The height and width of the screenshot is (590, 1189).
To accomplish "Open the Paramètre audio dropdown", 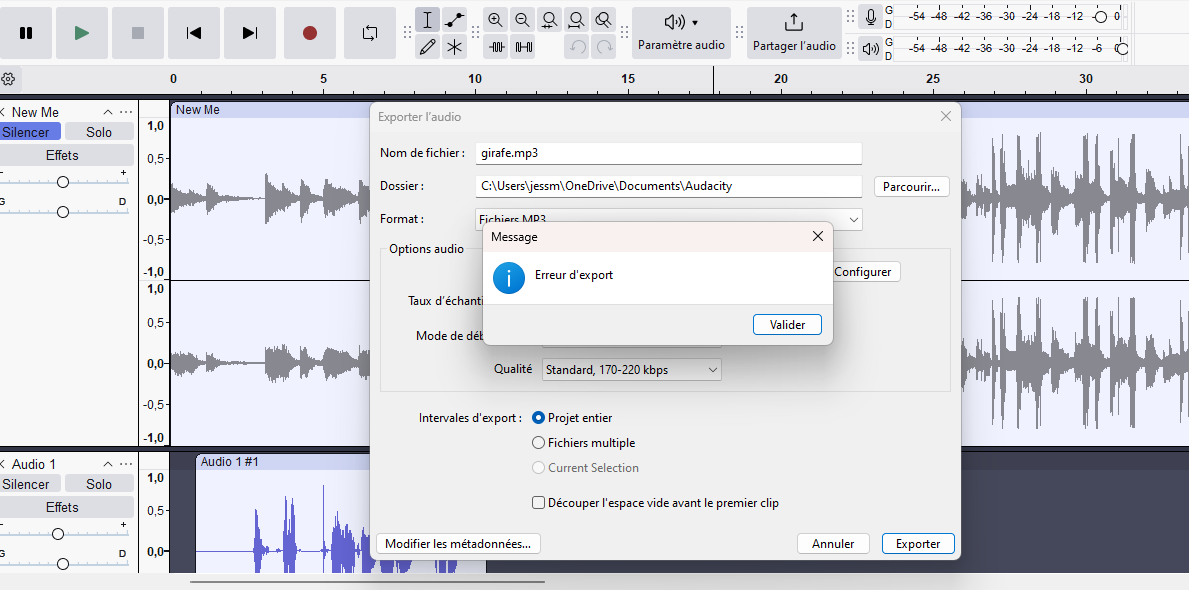I will [x=681, y=33].
